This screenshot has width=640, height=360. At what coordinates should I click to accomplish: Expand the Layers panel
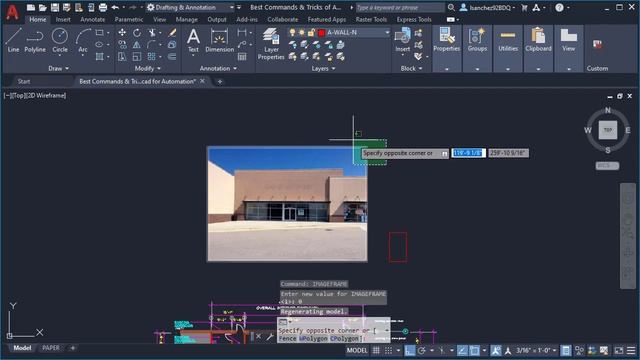(x=323, y=68)
